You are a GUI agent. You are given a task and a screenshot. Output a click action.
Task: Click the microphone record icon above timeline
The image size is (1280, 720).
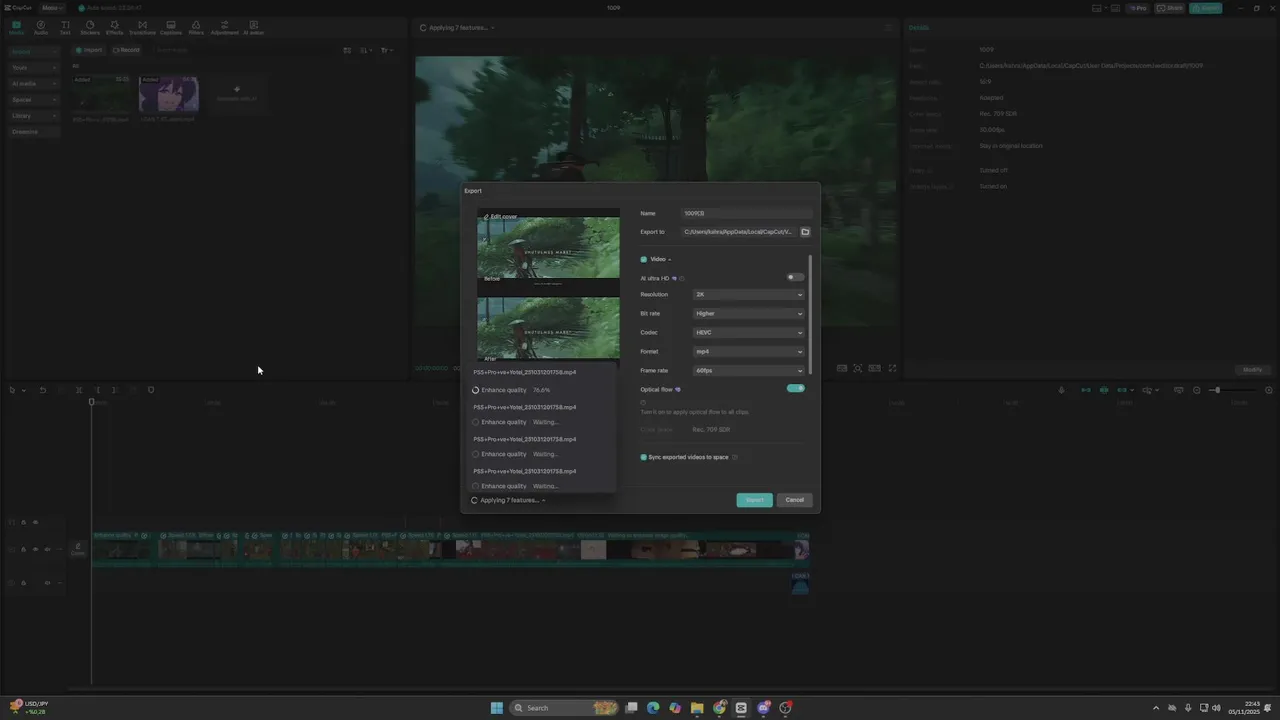[1062, 390]
